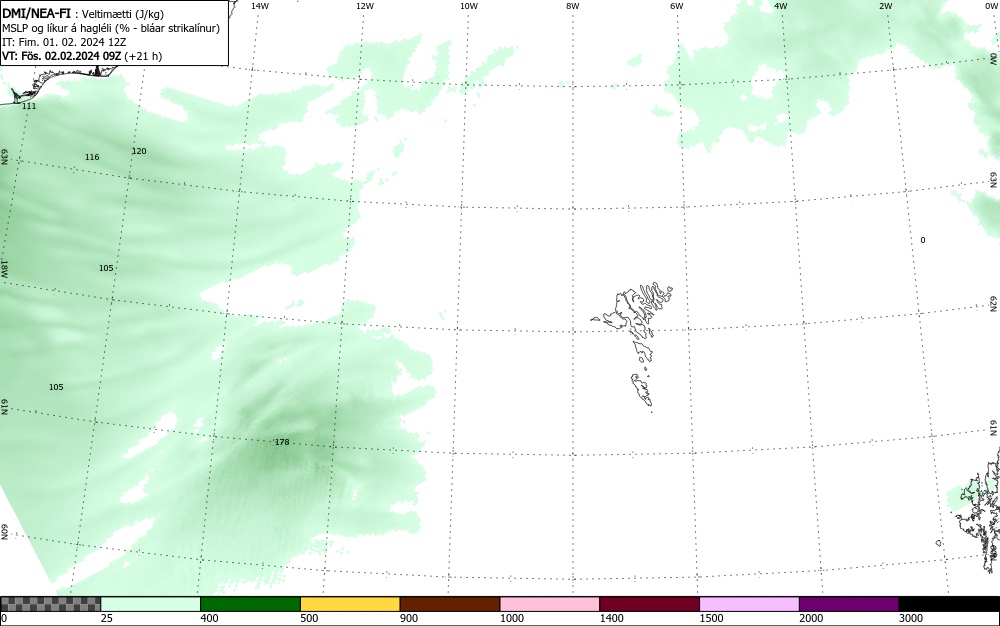The image size is (1000, 626).
Task: Click the "62N" latitude label
Action: click(x=993, y=304)
